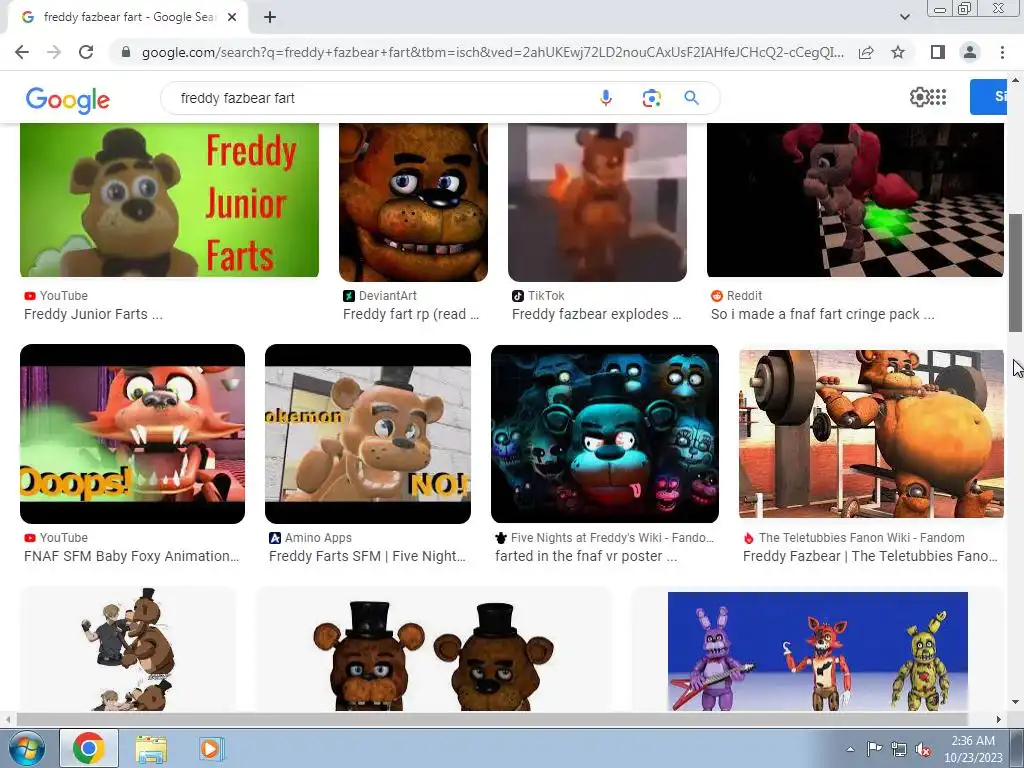This screenshot has width=1024, height=768.
Task: Open the Freddy Junior Farts YouTube thumbnail
Action: click(169, 200)
